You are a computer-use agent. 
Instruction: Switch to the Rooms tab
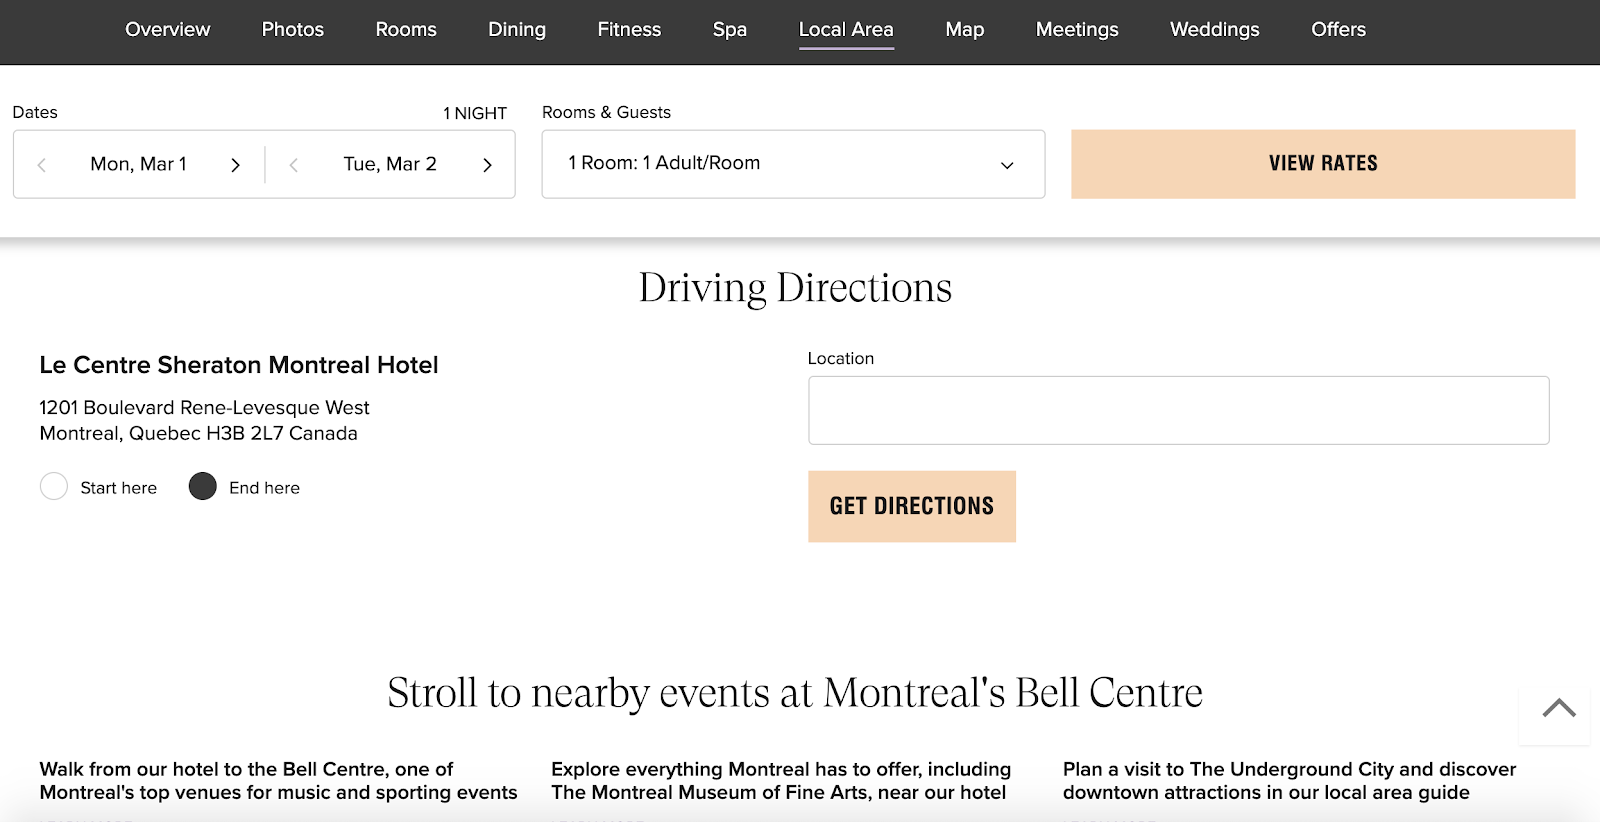406,29
